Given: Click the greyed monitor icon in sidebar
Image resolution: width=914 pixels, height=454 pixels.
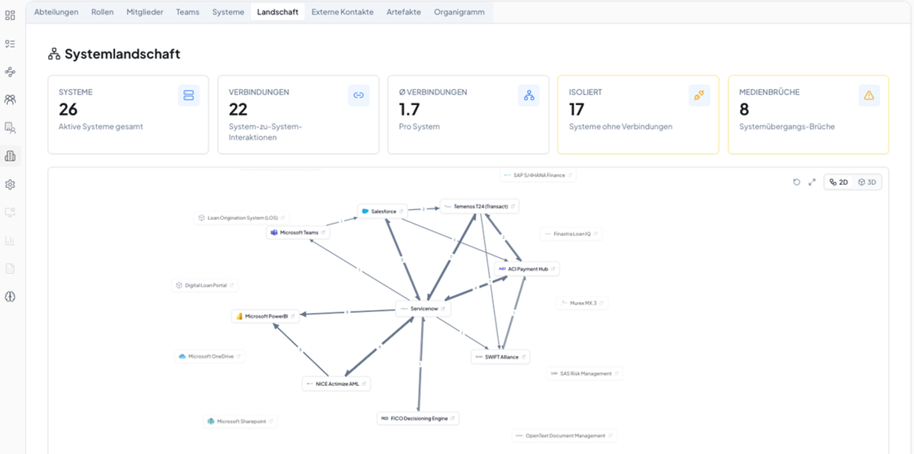Looking at the screenshot, I should (x=10, y=212).
